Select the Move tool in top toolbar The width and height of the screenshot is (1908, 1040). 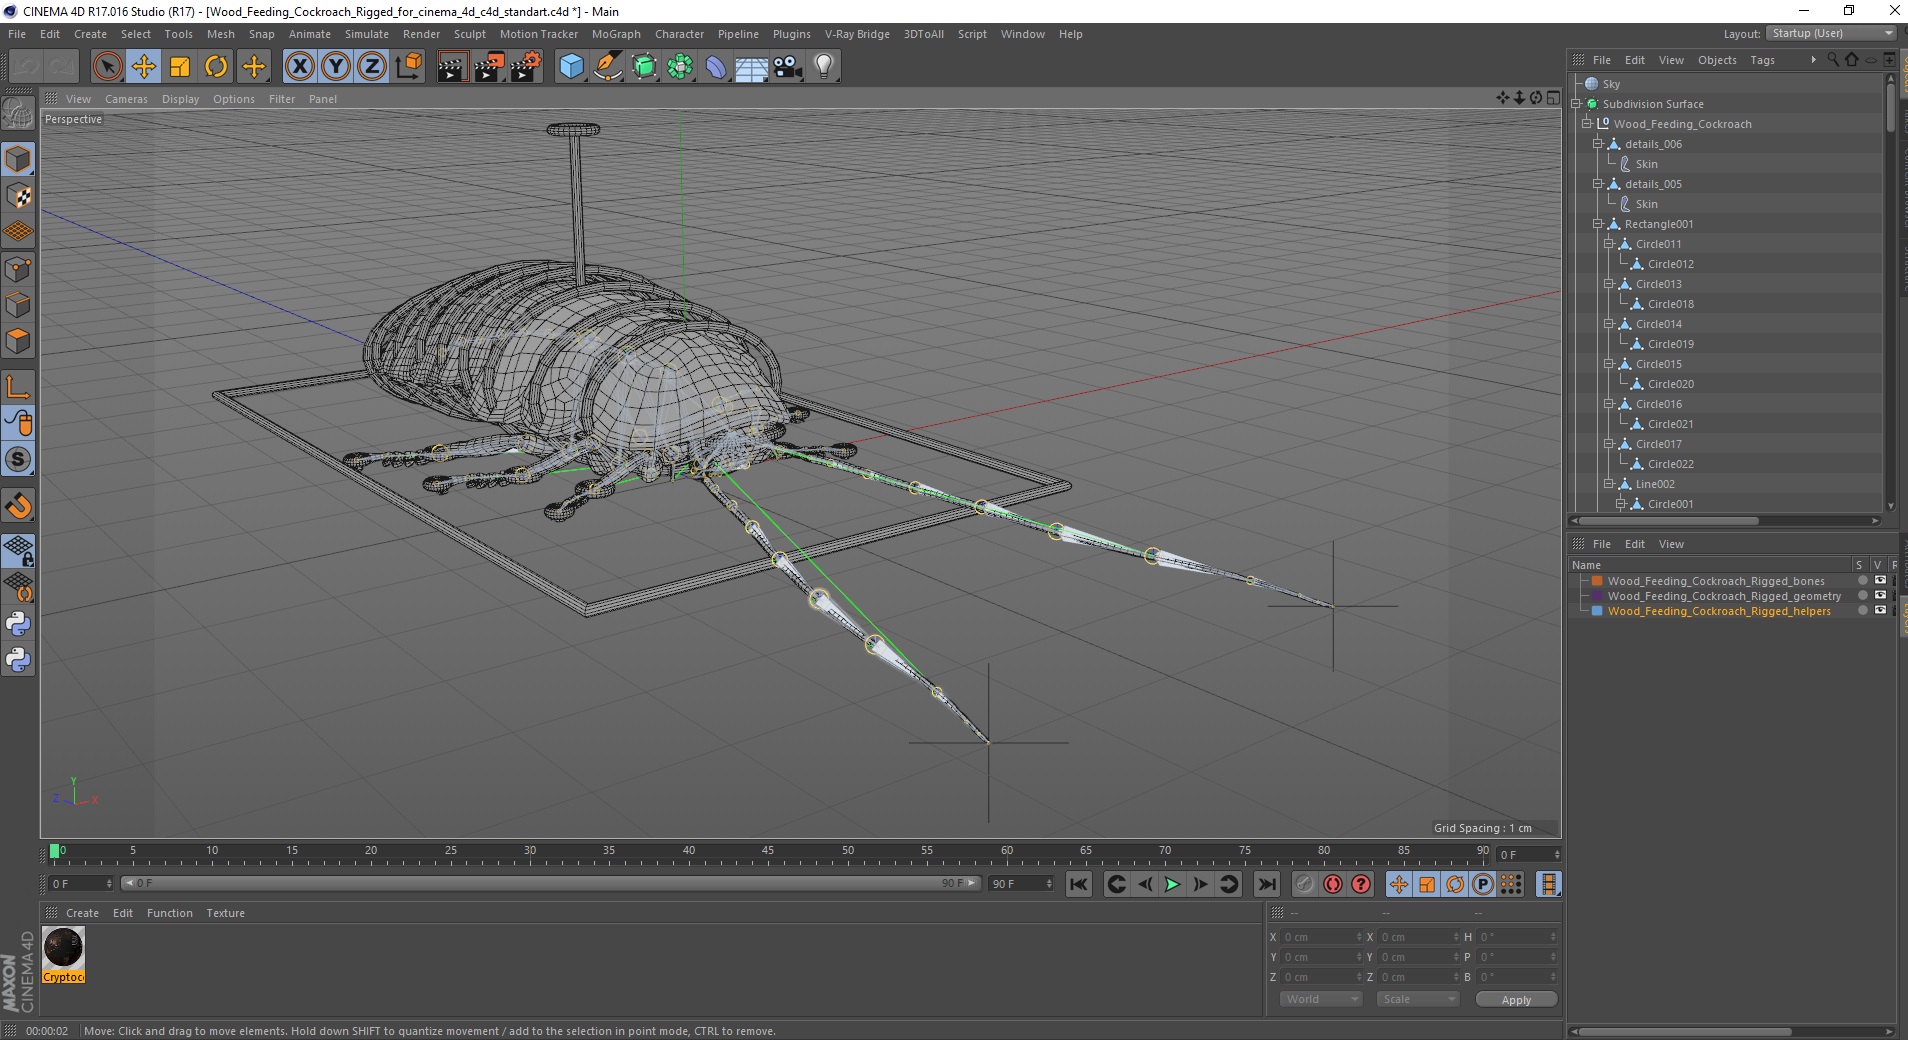pyautogui.click(x=144, y=67)
